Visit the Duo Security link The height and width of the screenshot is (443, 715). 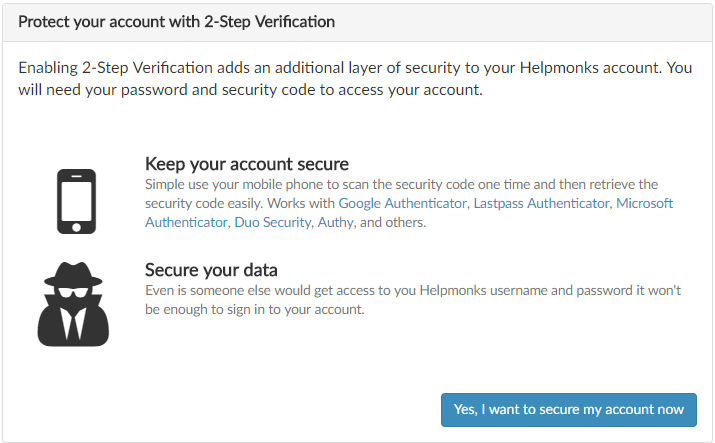(x=271, y=222)
